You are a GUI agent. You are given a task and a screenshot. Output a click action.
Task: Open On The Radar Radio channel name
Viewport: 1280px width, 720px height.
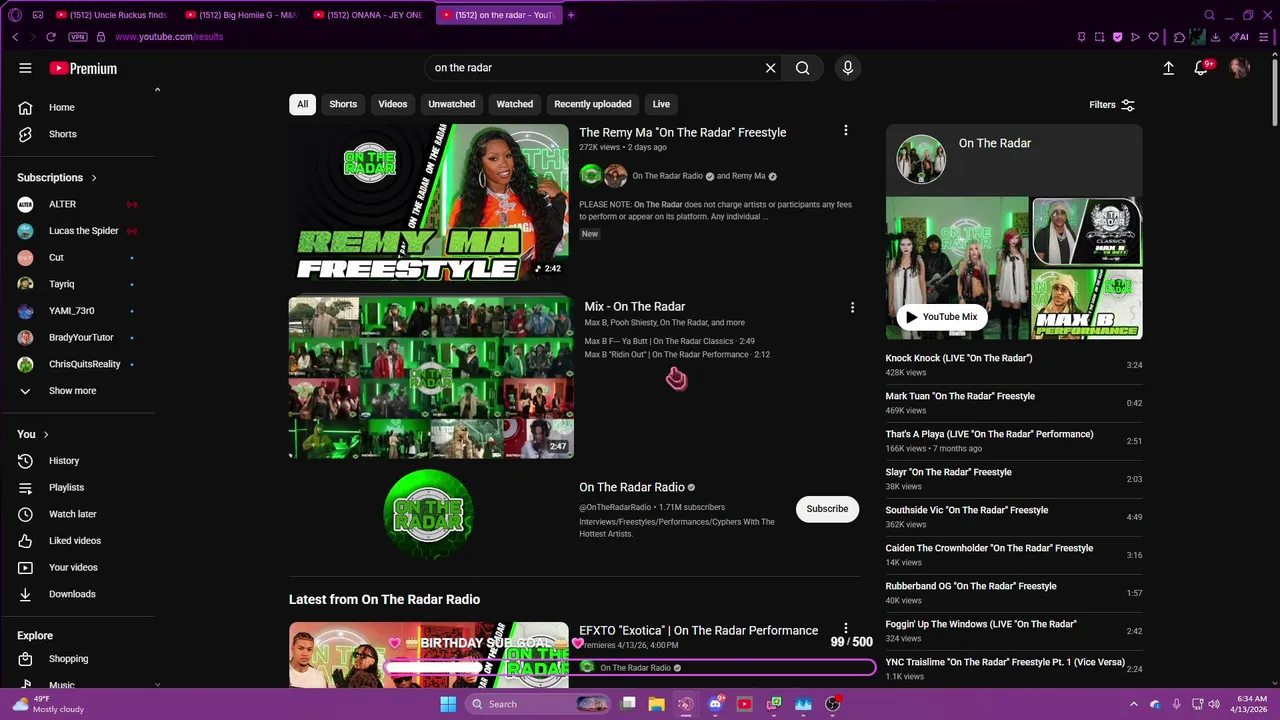(632, 487)
